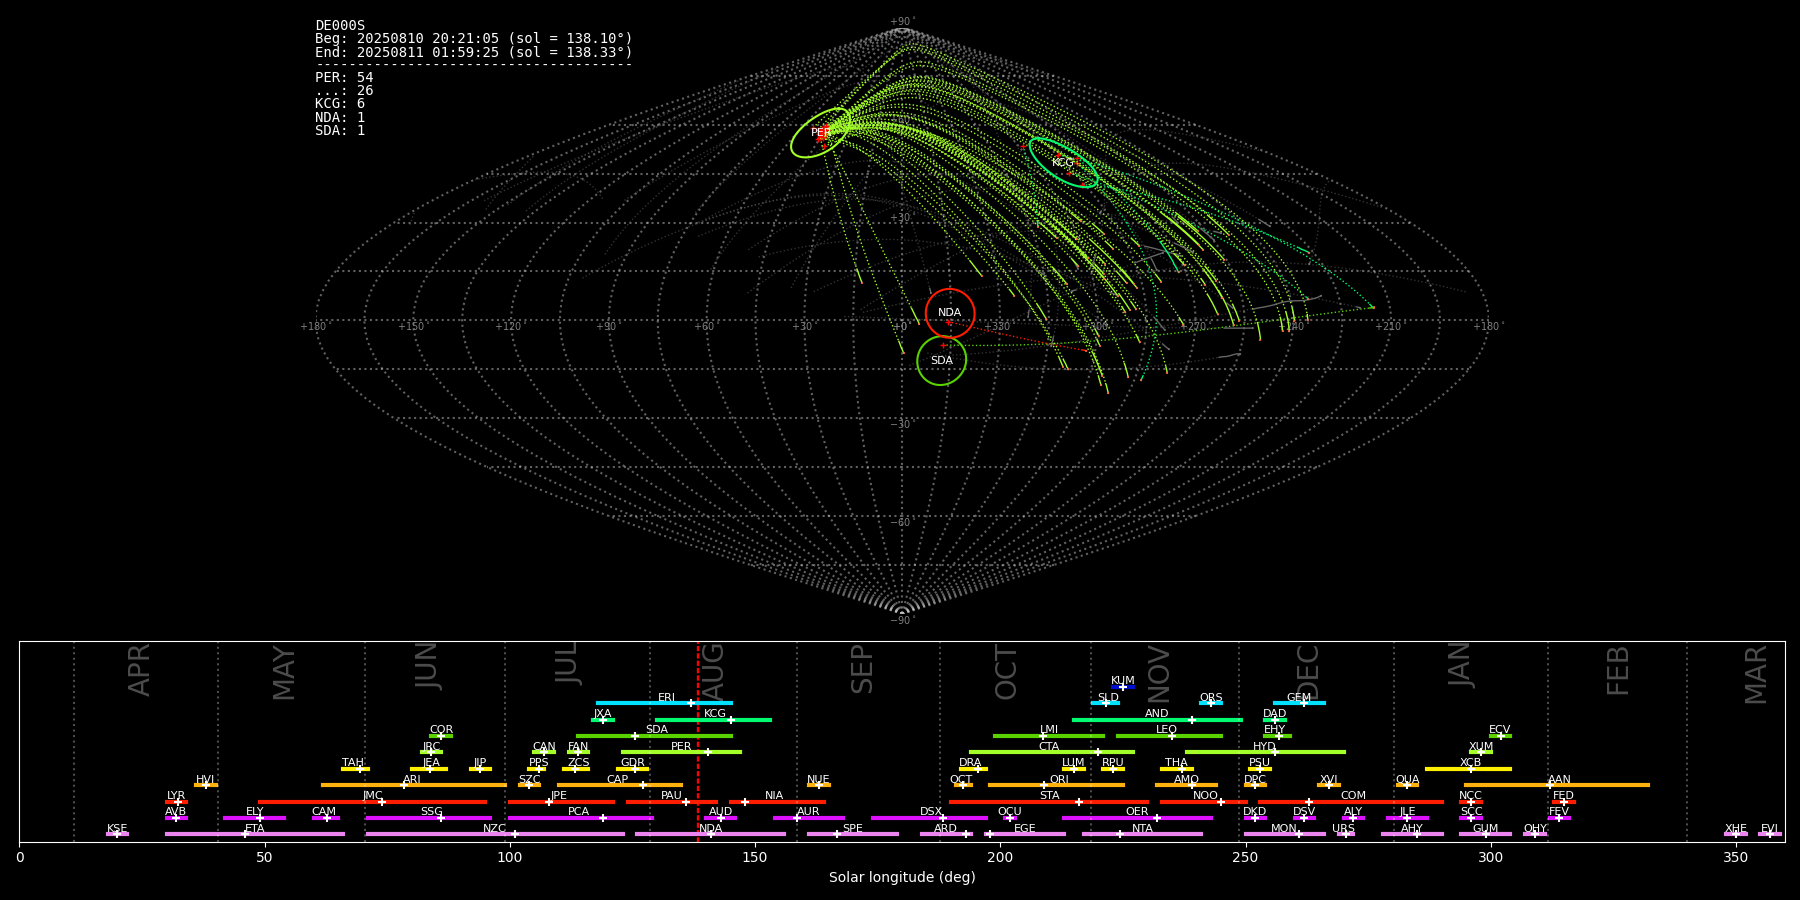Click the 'Beg: 20250810 20:21:05' line
The width and height of the screenshot is (1800, 900).
click(x=474, y=39)
